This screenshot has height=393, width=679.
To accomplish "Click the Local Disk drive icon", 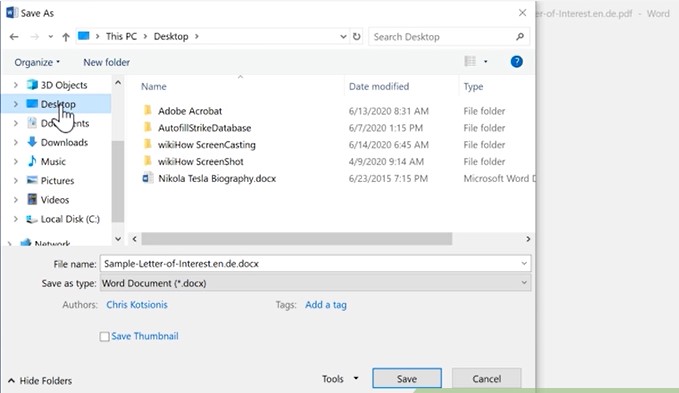I will (32, 219).
